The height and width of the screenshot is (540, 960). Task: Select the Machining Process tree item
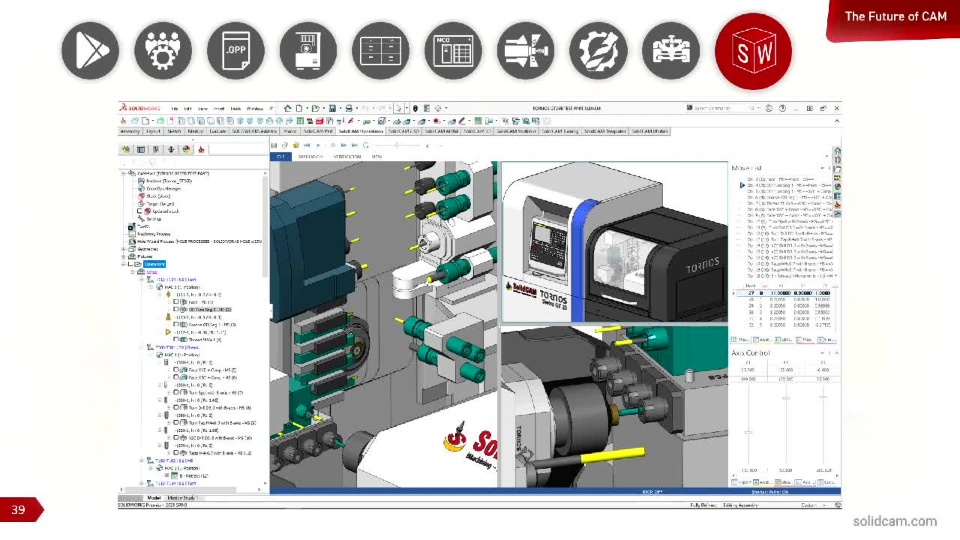pyautogui.click(x=154, y=234)
